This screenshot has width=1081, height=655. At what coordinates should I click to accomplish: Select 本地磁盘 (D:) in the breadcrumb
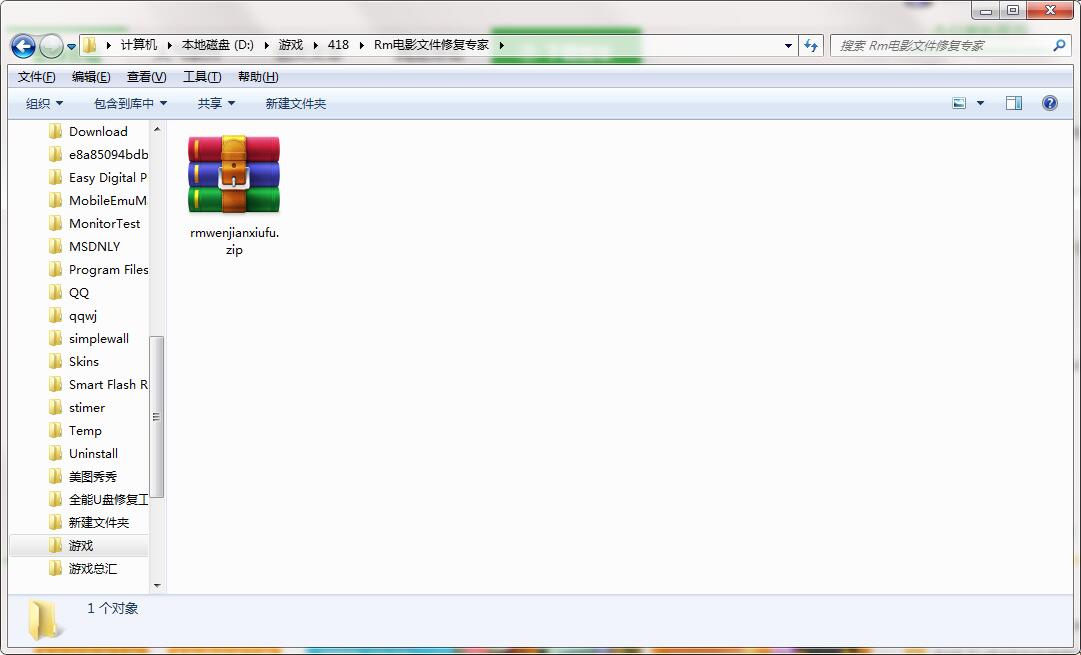[x=218, y=45]
